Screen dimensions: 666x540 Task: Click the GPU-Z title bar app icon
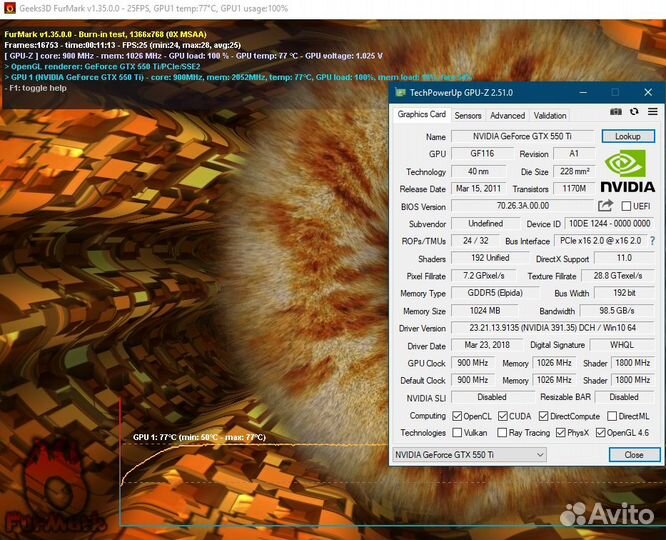(400, 92)
